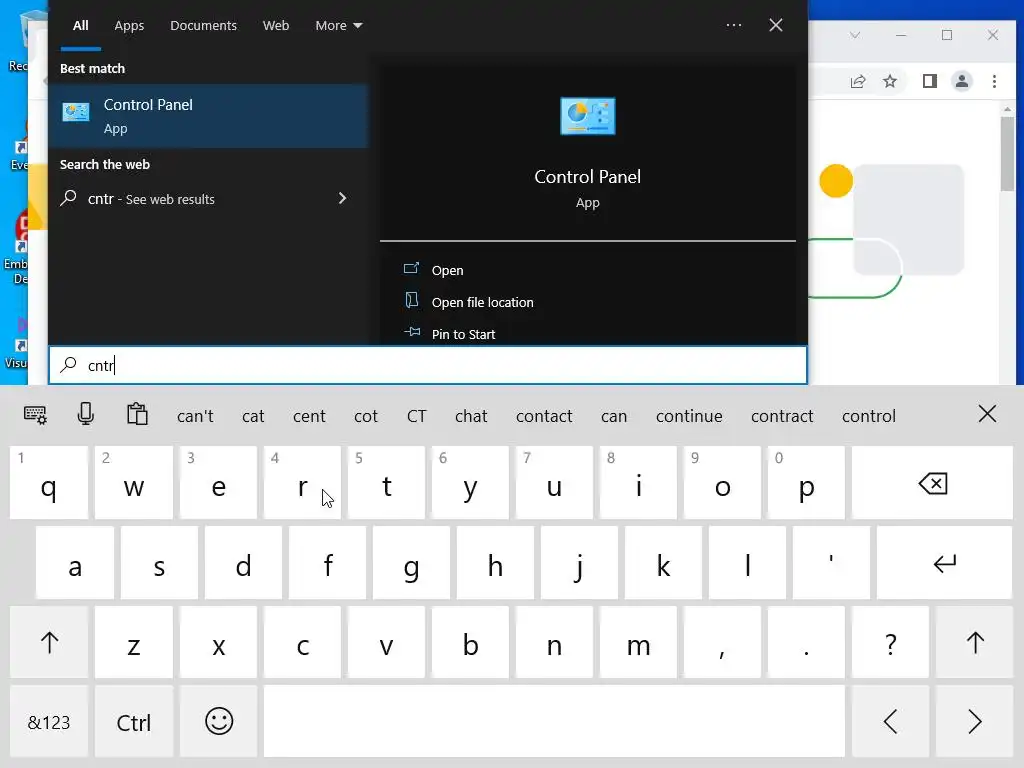Tap the 'a' key

pyautogui.click(x=75, y=563)
